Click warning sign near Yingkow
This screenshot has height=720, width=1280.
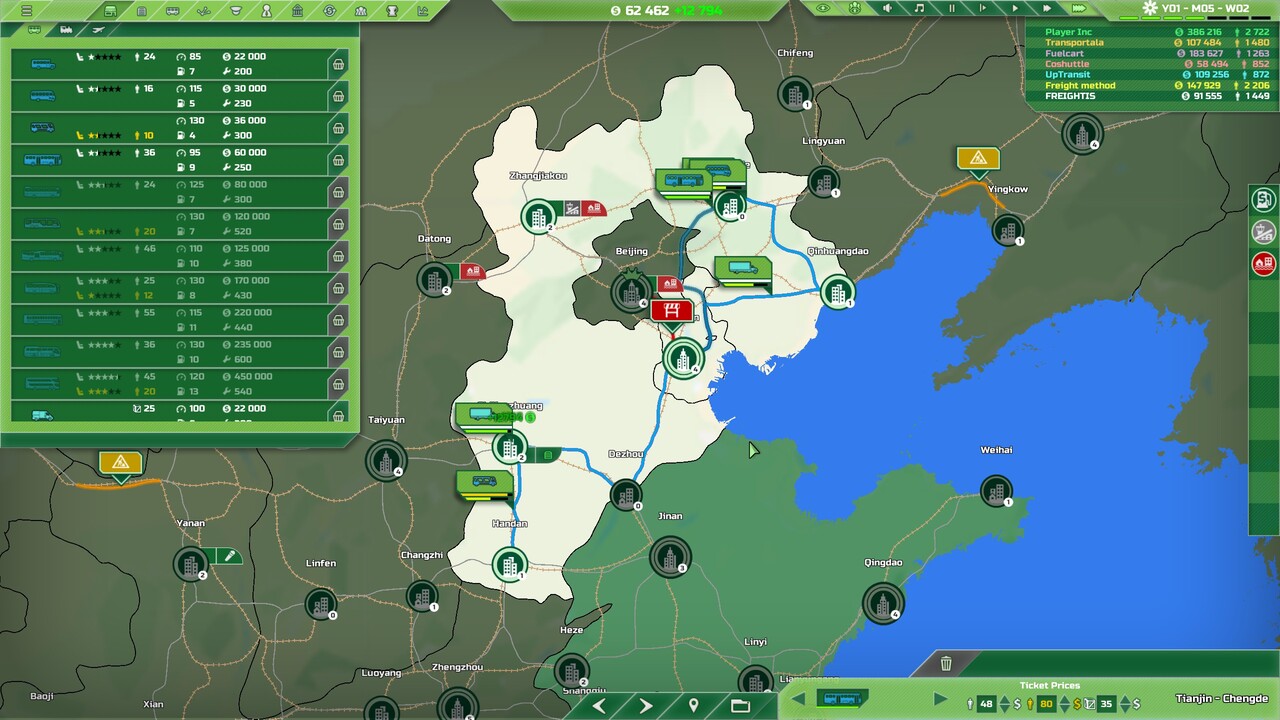(x=977, y=158)
